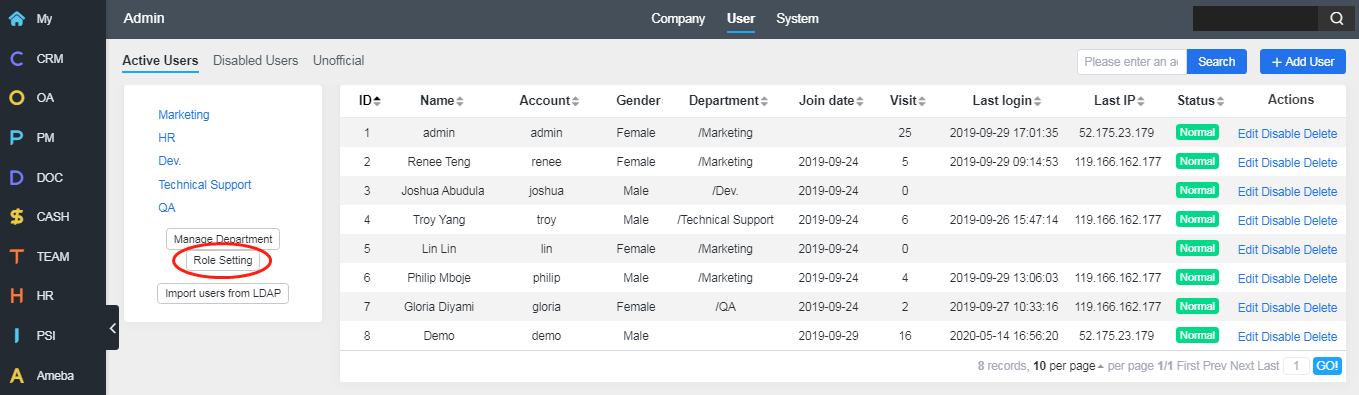The height and width of the screenshot is (395, 1359).
Task: Click the Add User button
Action: point(1302,62)
